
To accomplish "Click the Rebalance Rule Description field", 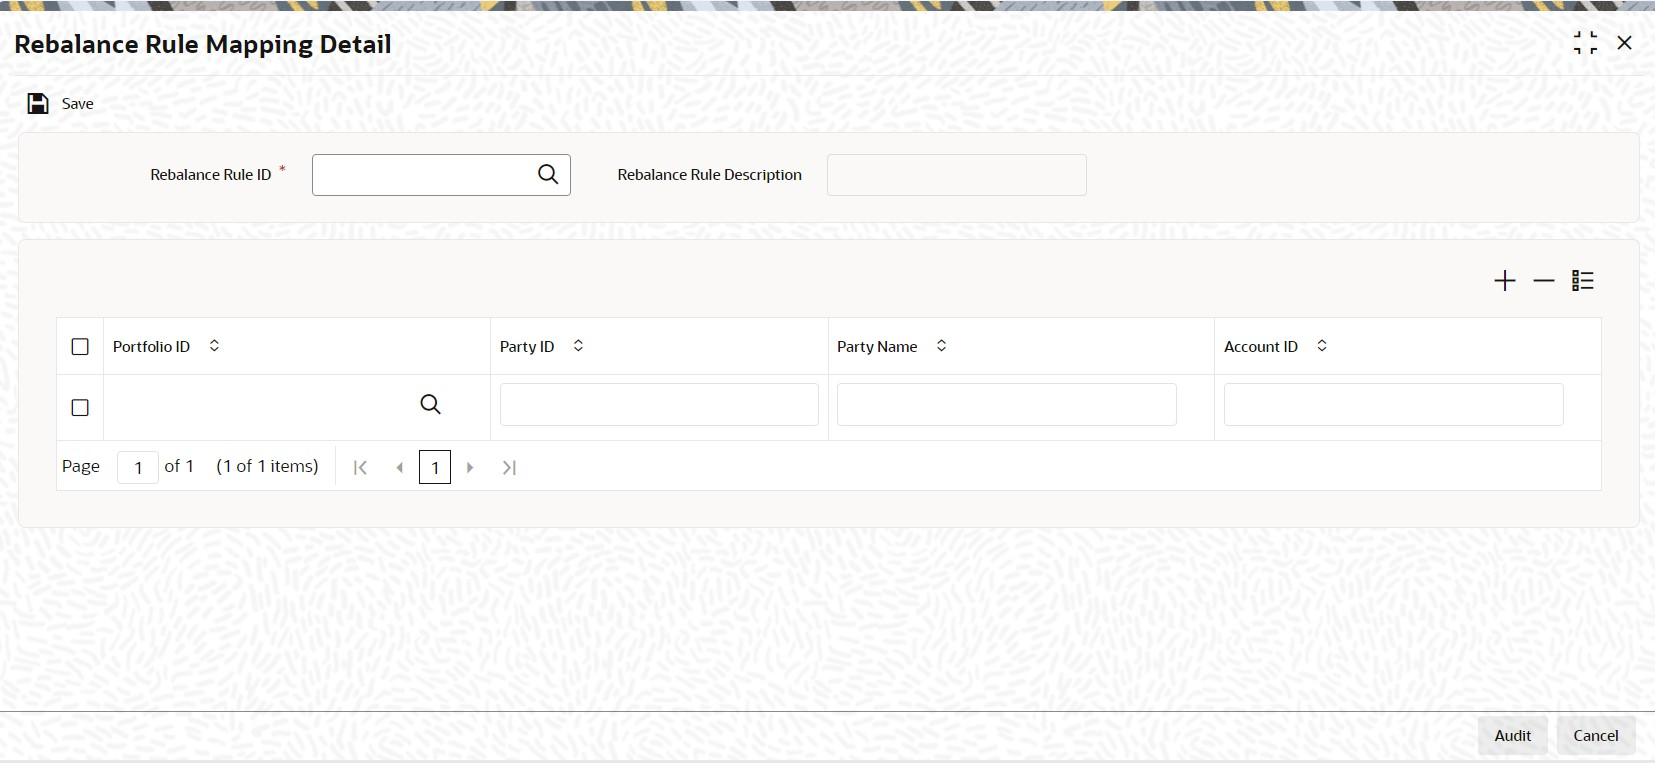I will click(x=956, y=175).
